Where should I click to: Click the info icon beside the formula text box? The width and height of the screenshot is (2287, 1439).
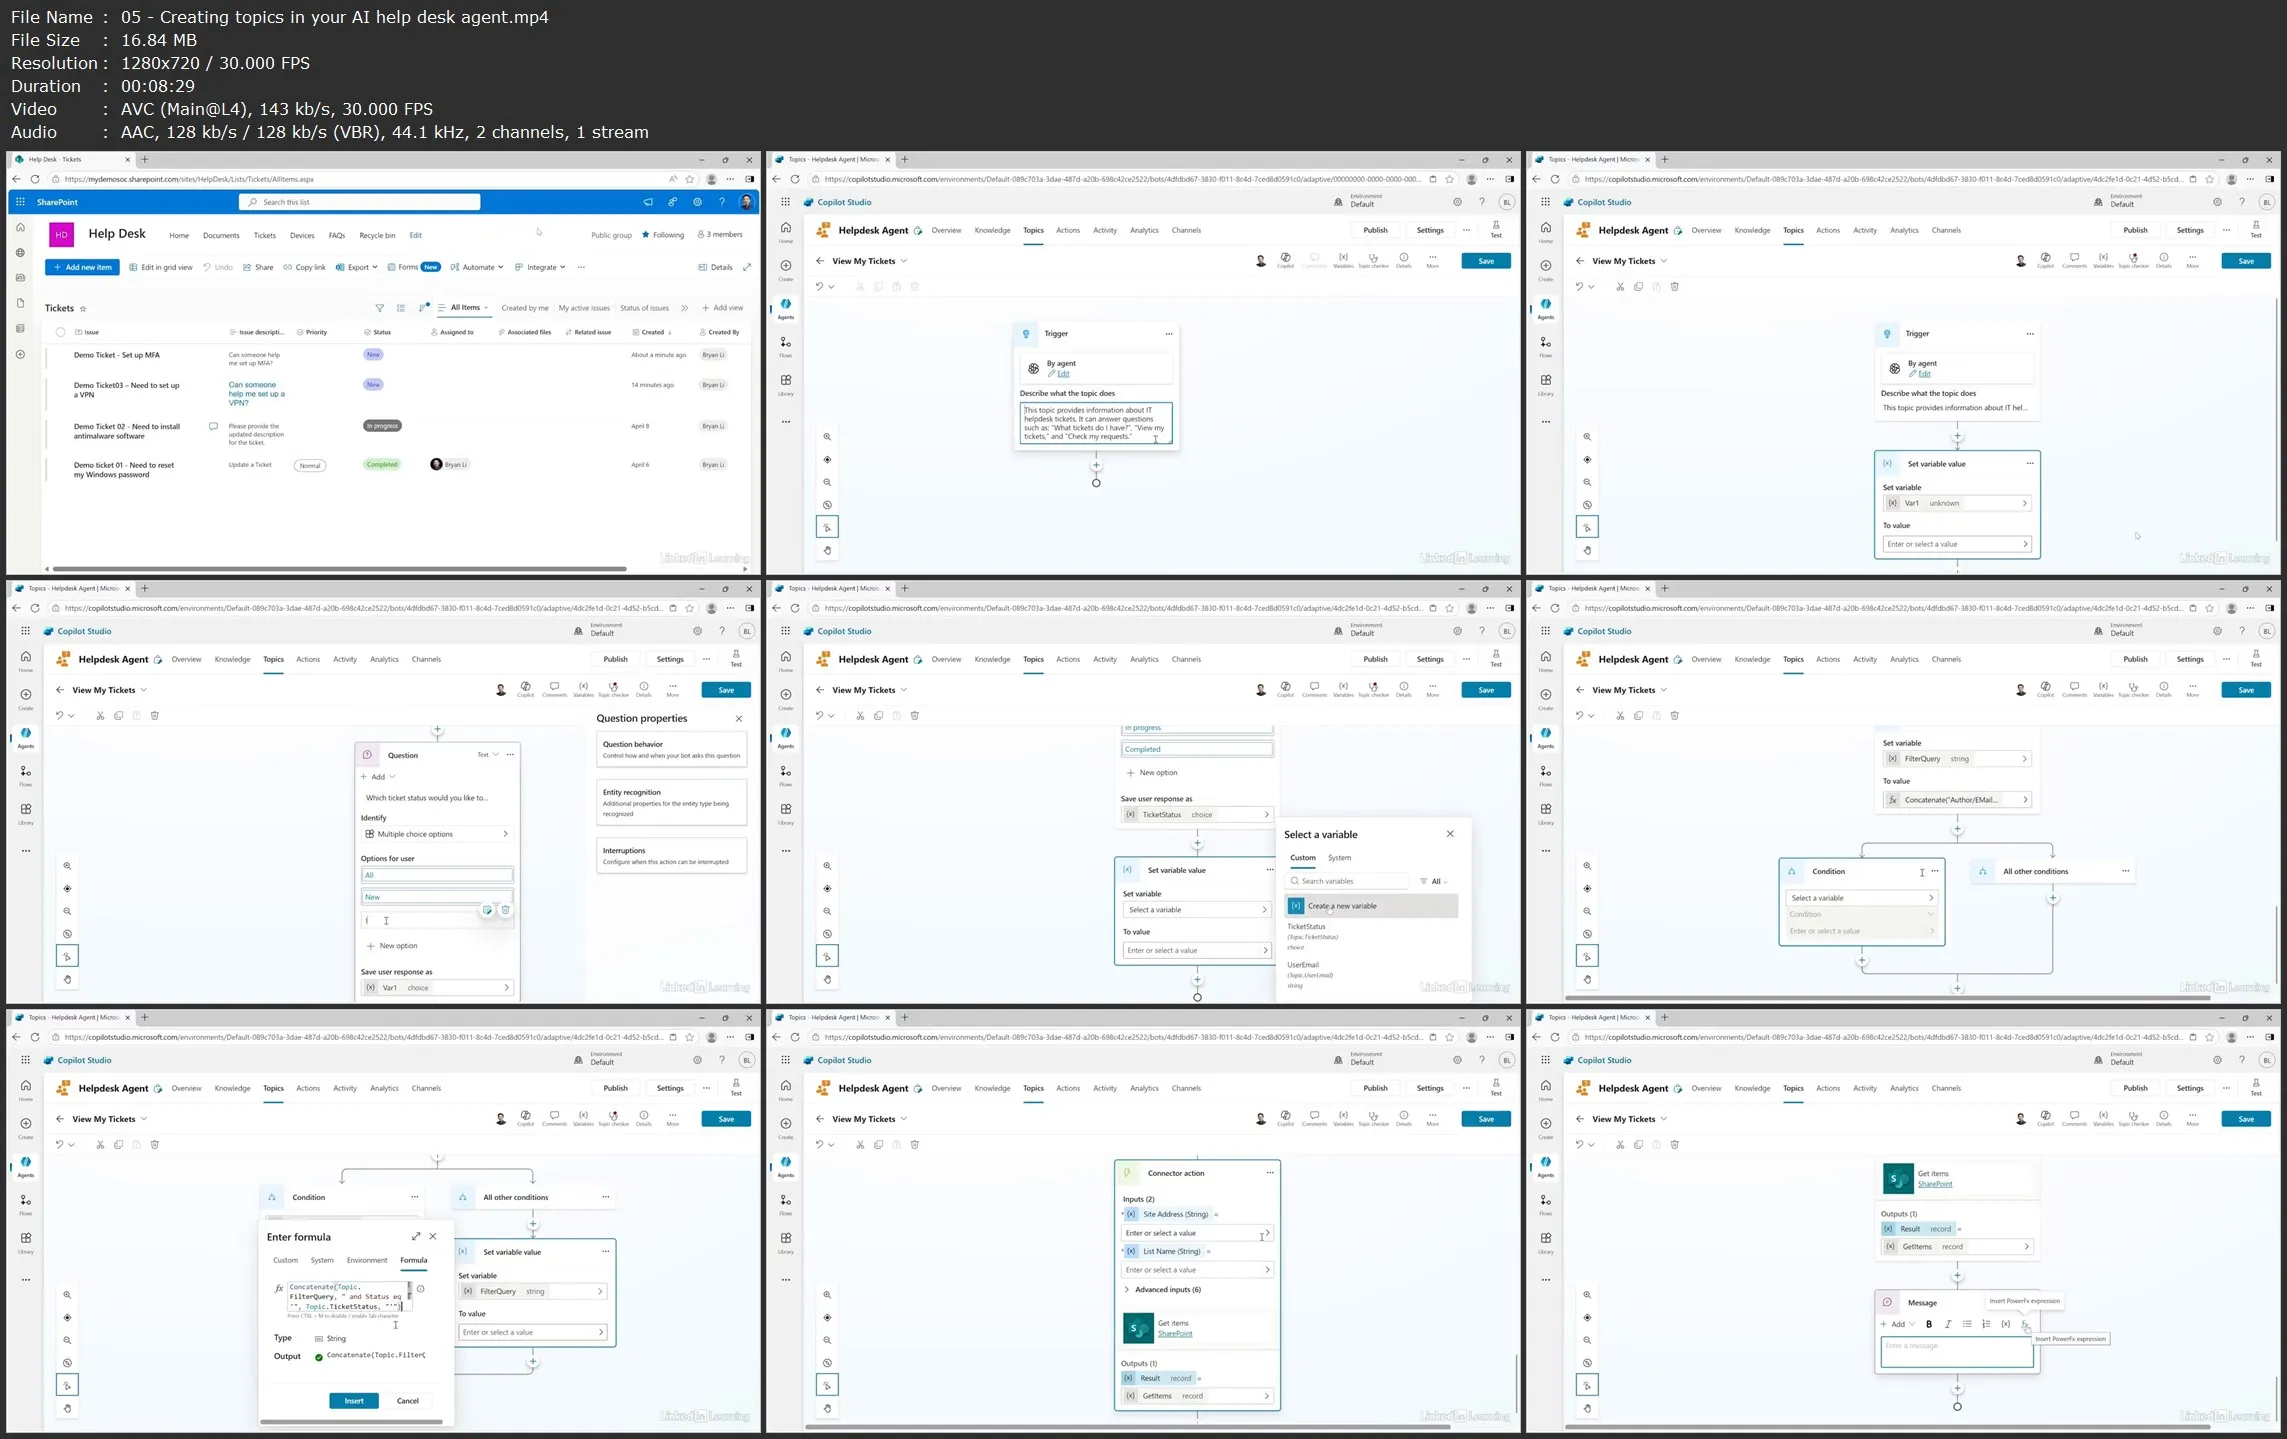(421, 1289)
